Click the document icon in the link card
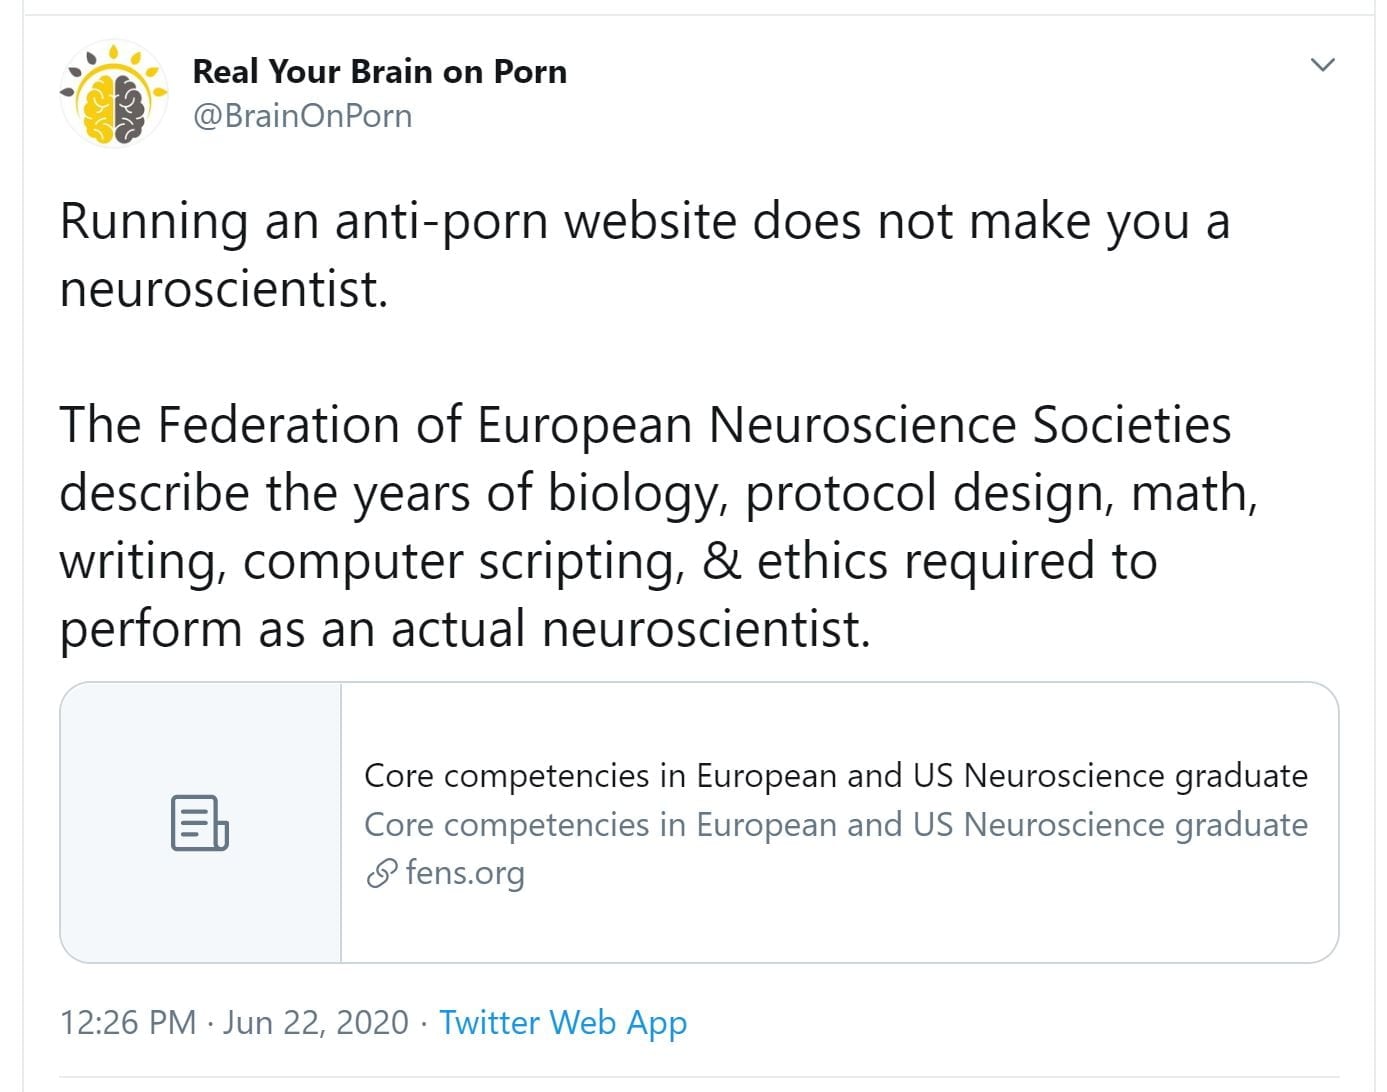1387x1092 pixels. pos(199,823)
